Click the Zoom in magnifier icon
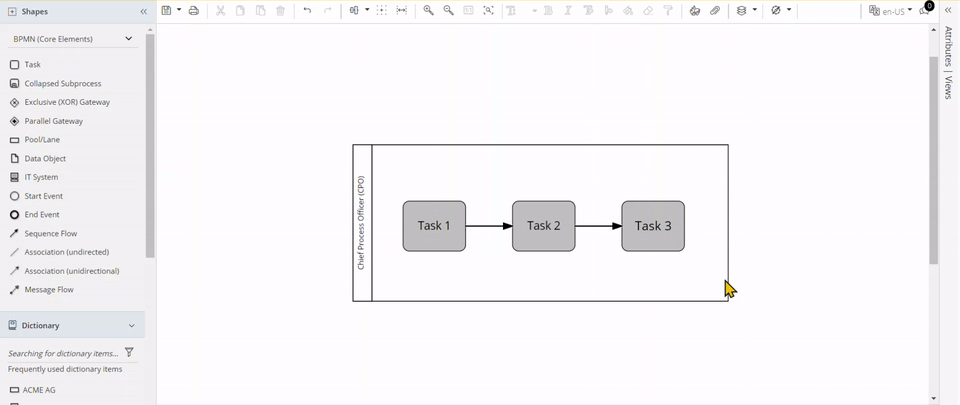 click(x=428, y=10)
